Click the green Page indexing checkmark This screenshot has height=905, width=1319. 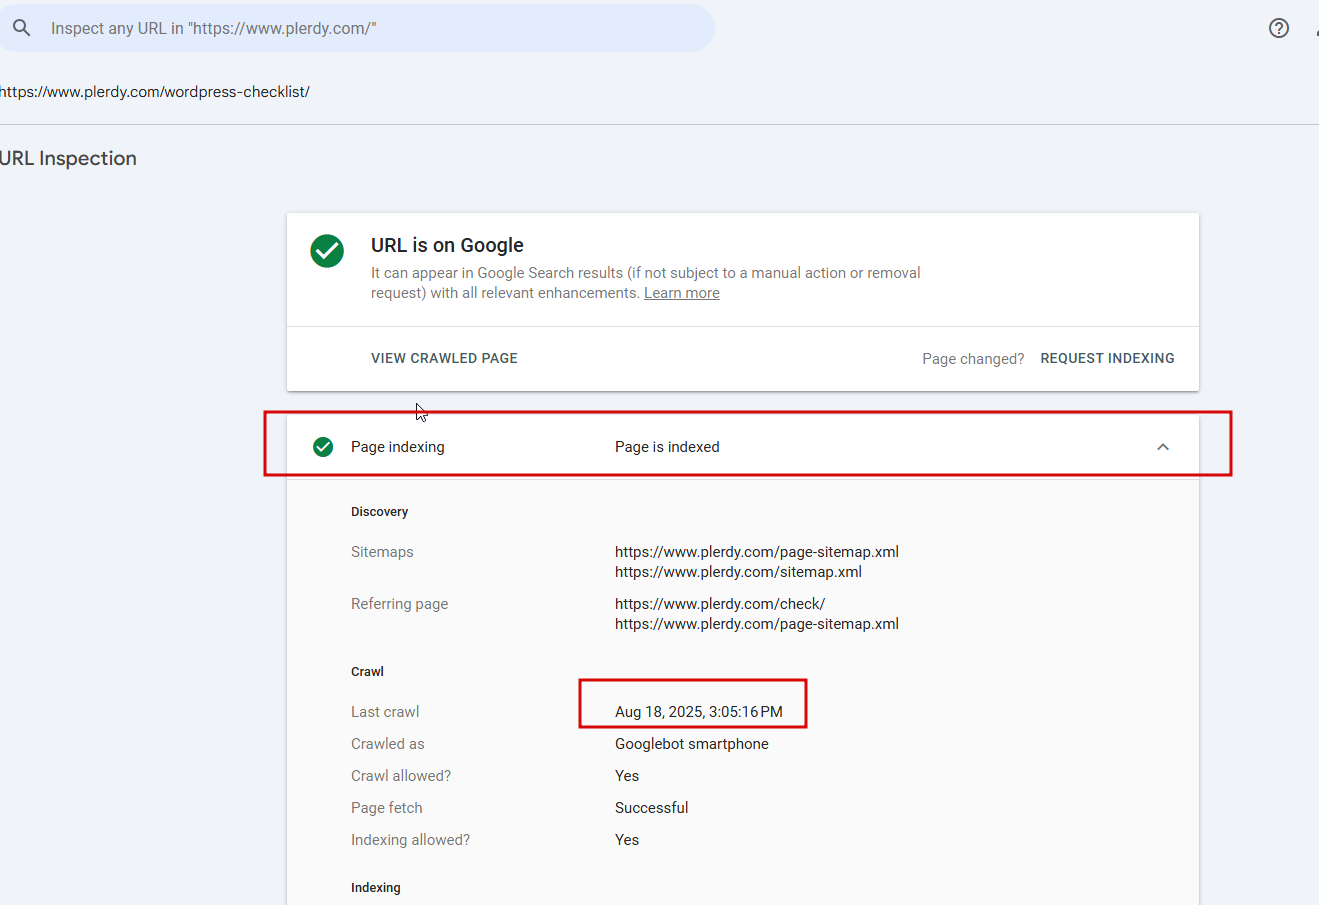pyautogui.click(x=323, y=447)
